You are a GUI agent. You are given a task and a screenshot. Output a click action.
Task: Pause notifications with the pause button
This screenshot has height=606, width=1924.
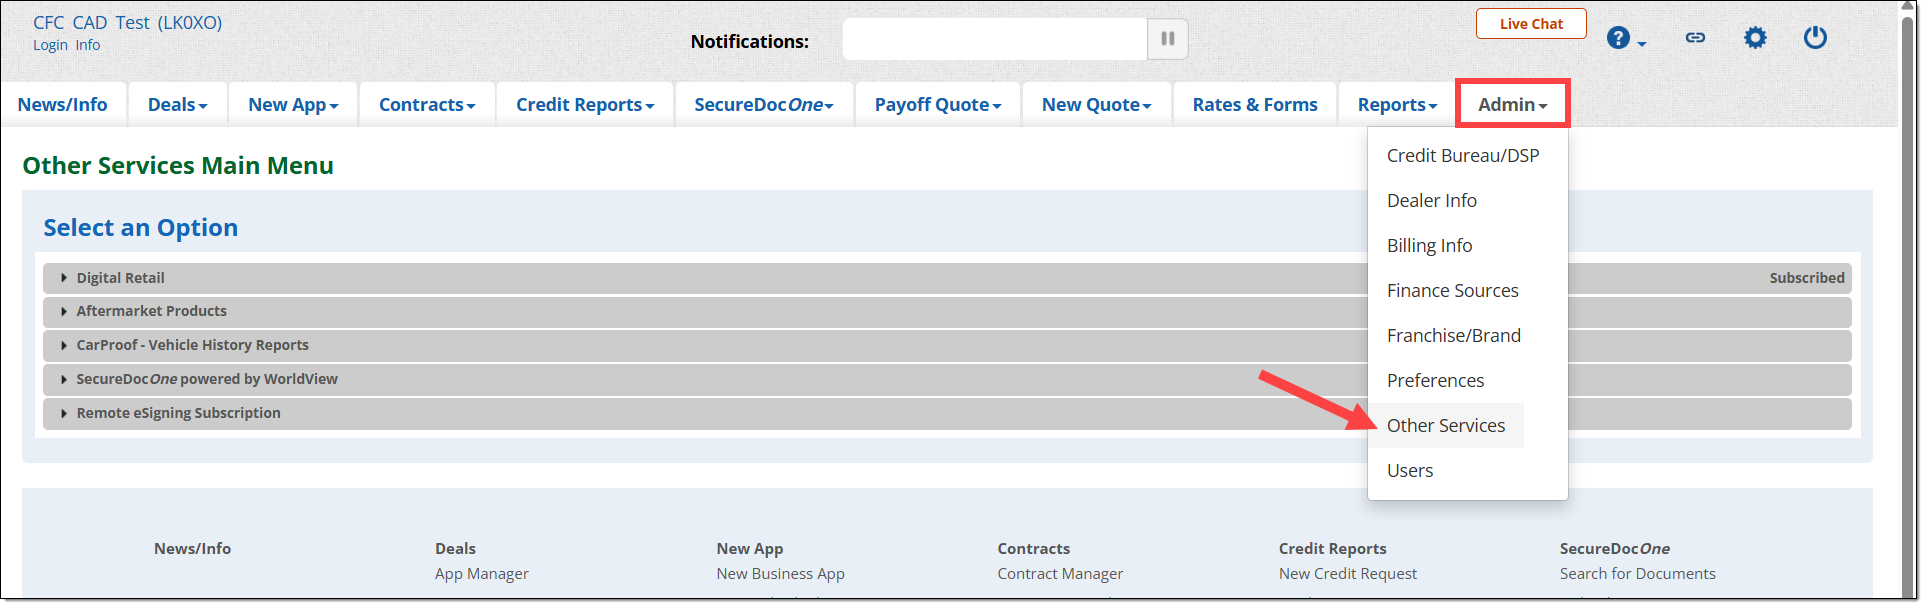tap(1167, 39)
